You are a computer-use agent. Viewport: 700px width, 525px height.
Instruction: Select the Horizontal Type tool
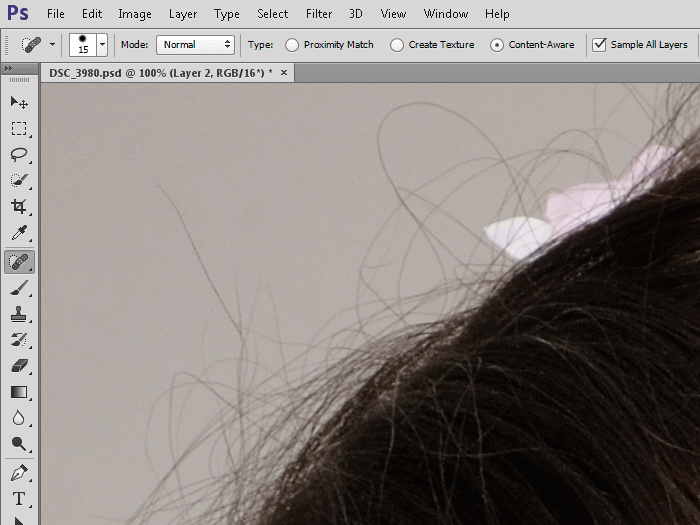tap(19, 499)
